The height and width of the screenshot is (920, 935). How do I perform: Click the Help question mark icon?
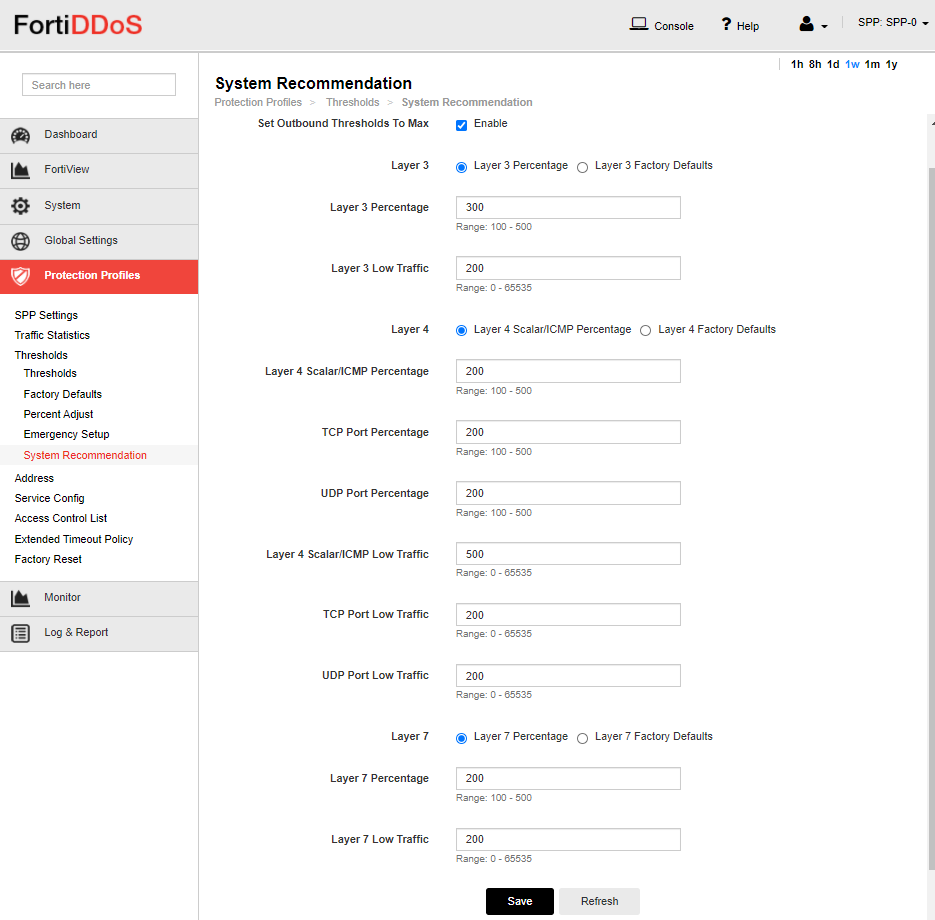(x=723, y=25)
